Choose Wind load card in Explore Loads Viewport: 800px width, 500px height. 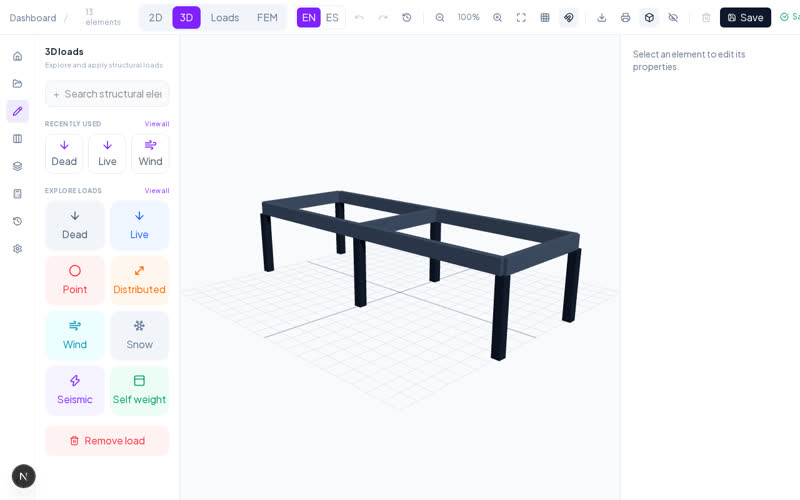tap(75, 336)
